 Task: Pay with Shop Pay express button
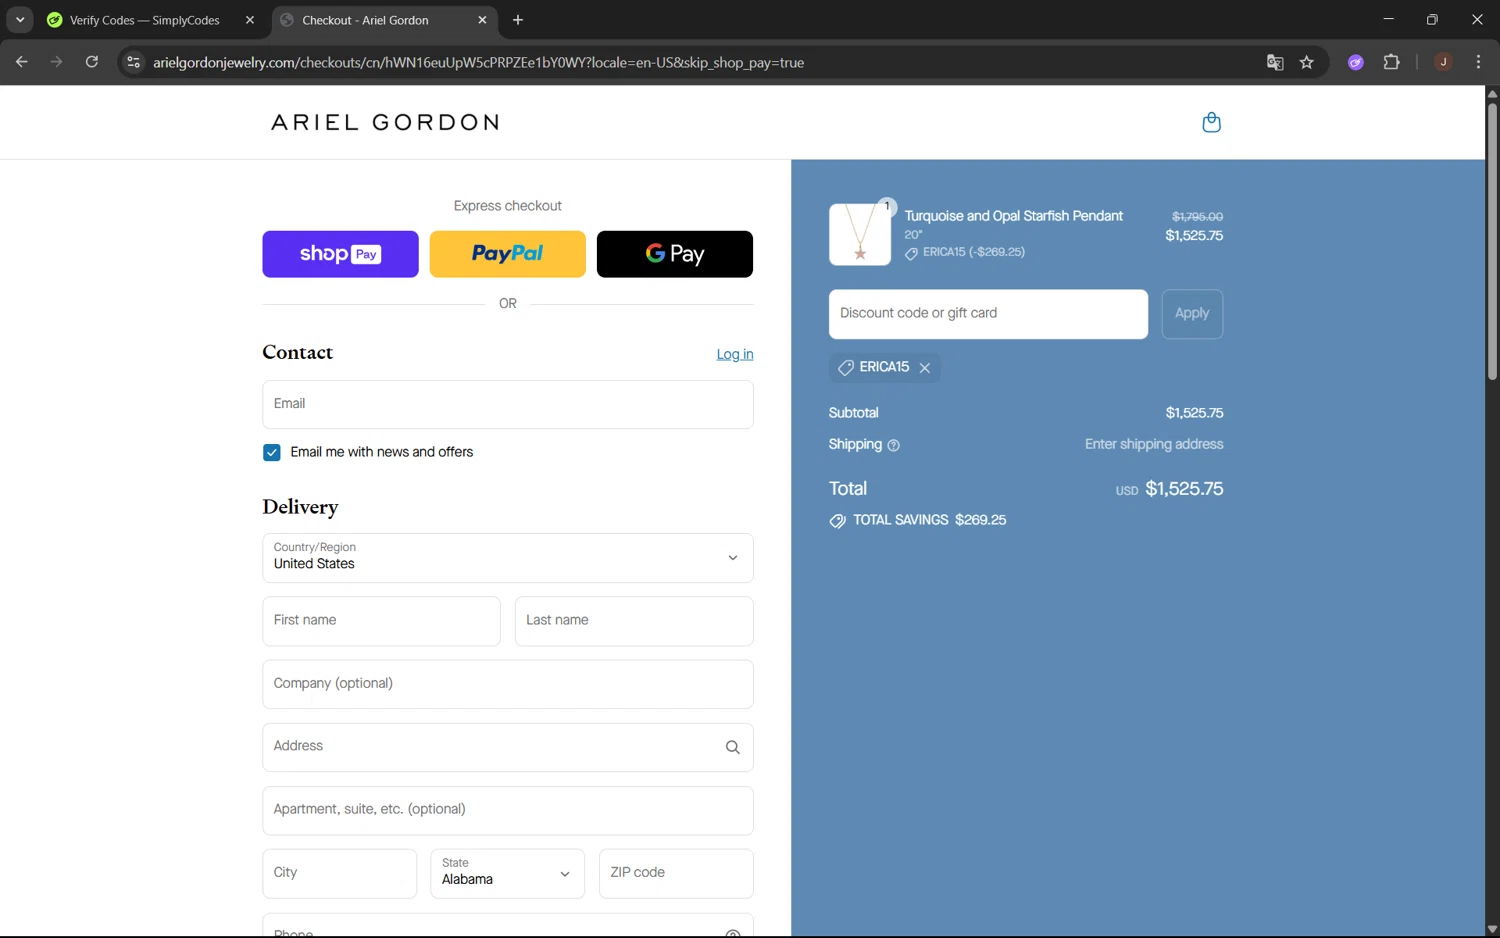[340, 254]
